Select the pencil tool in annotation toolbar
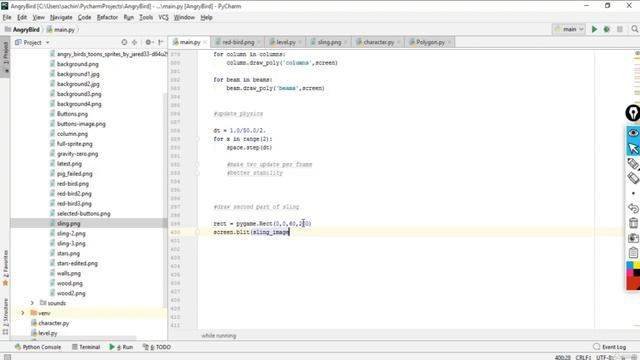The image size is (640, 360). [x=633, y=163]
